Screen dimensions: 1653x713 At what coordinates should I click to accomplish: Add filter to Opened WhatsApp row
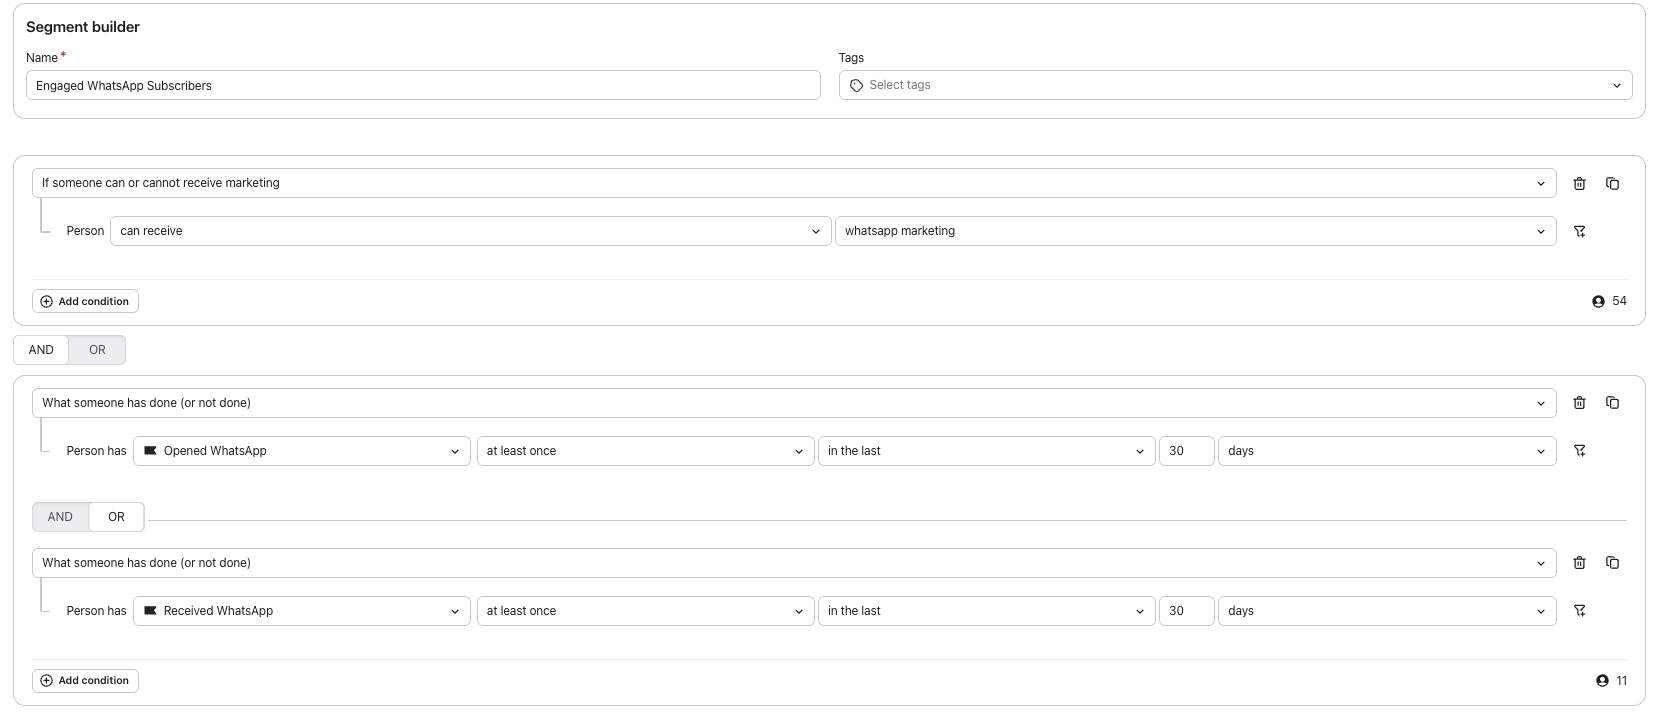coord(1579,451)
